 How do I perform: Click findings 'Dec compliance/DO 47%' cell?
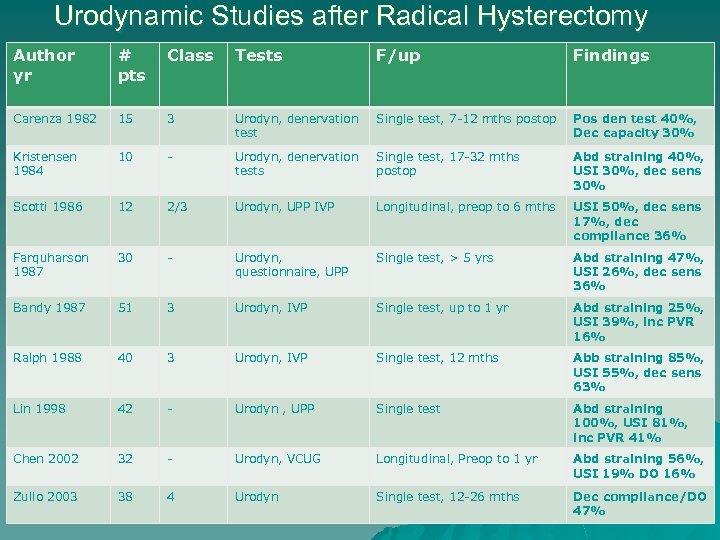point(640,504)
